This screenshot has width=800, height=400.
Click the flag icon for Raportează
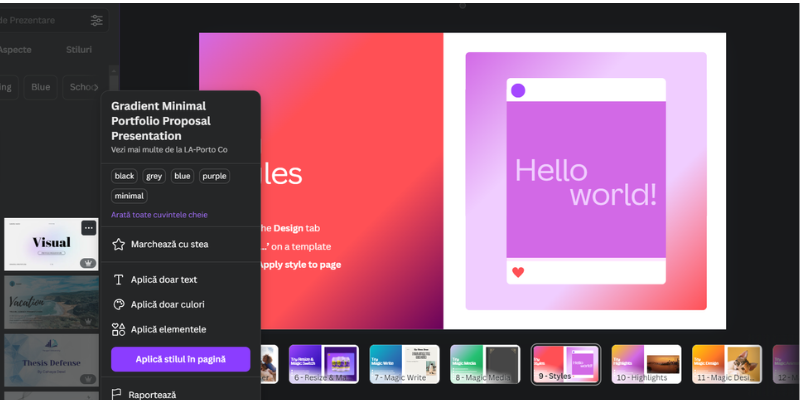click(117, 394)
